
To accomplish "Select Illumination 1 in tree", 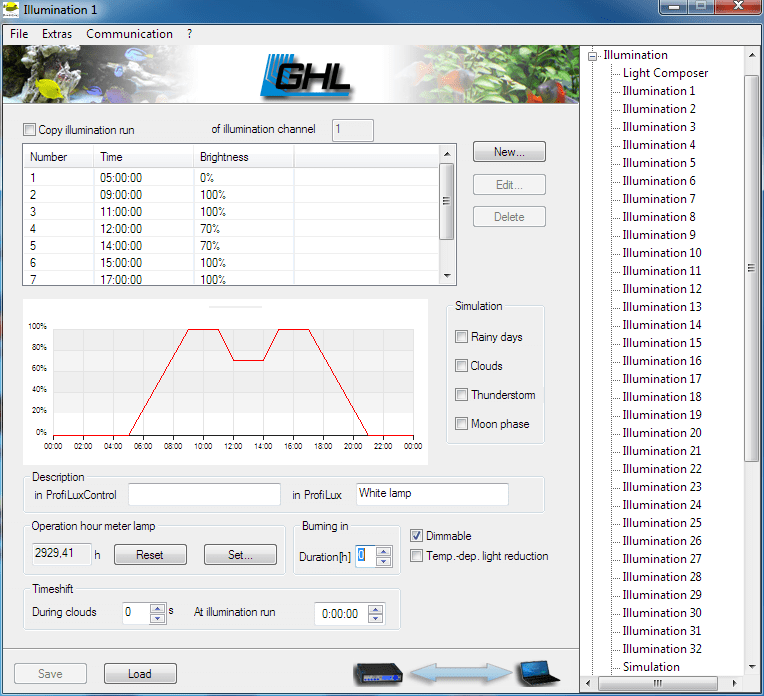I will [x=659, y=91].
